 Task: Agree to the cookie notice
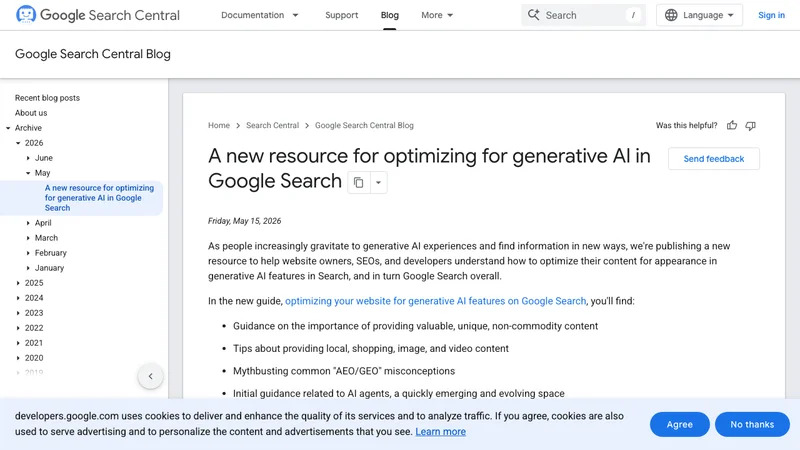click(x=680, y=424)
